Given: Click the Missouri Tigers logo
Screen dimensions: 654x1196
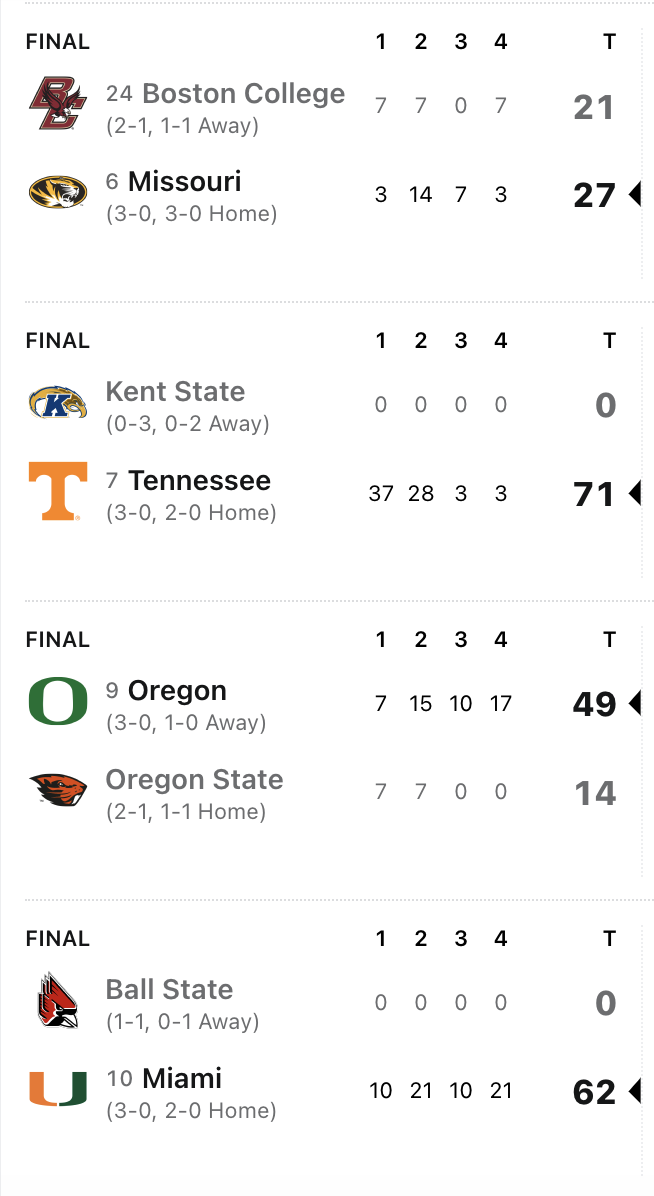Looking at the screenshot, I should pyautogui.click(x=58, y=192).
